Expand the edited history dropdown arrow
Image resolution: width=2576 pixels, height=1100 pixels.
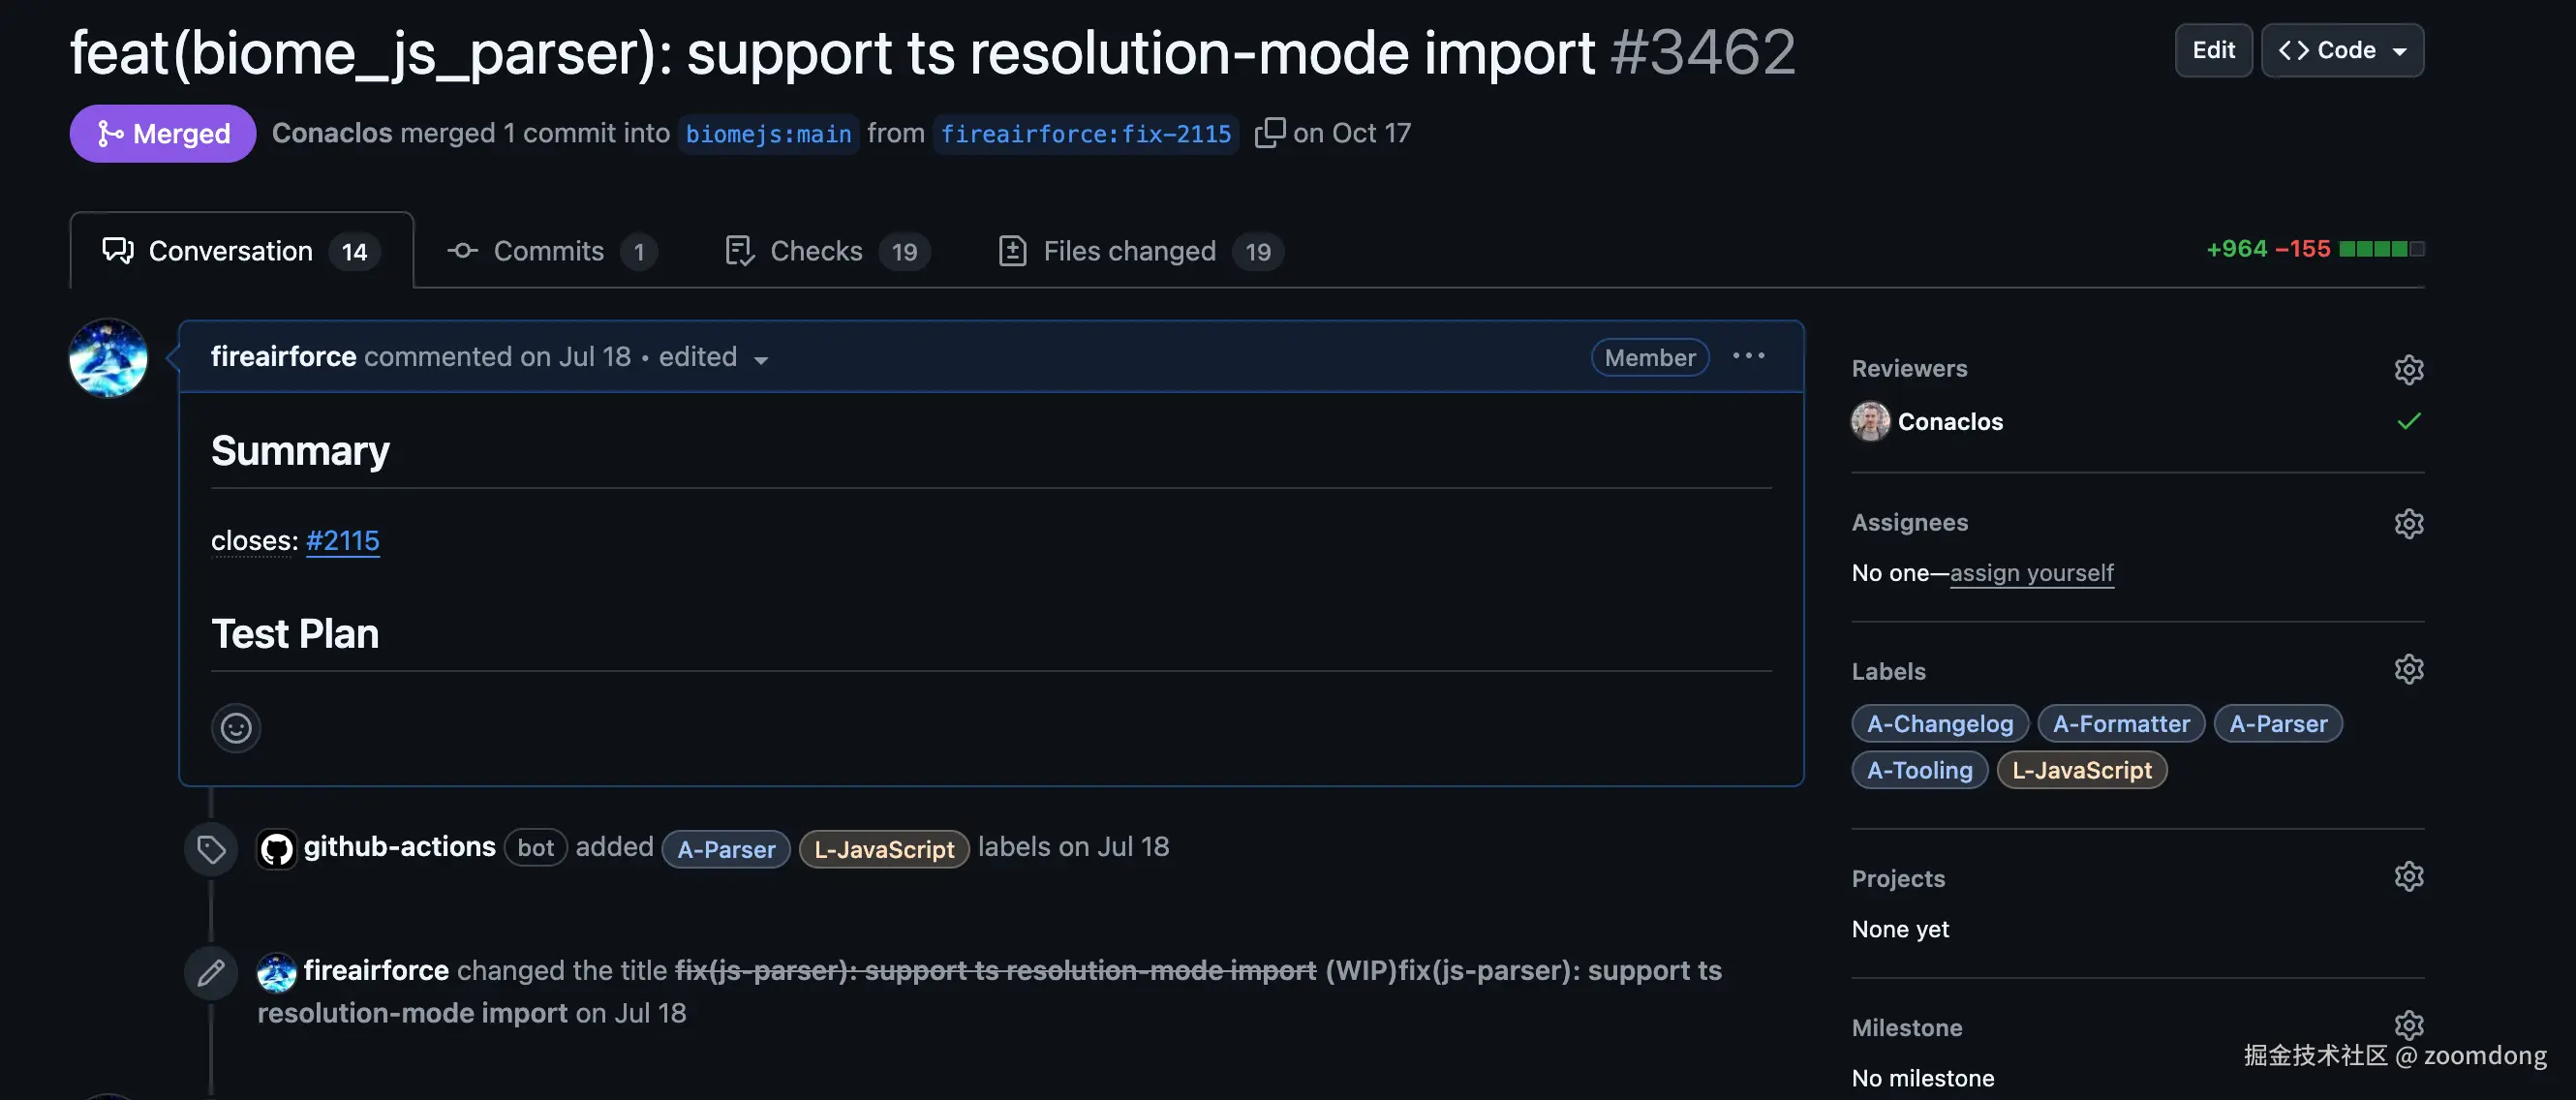coord(761,360)
